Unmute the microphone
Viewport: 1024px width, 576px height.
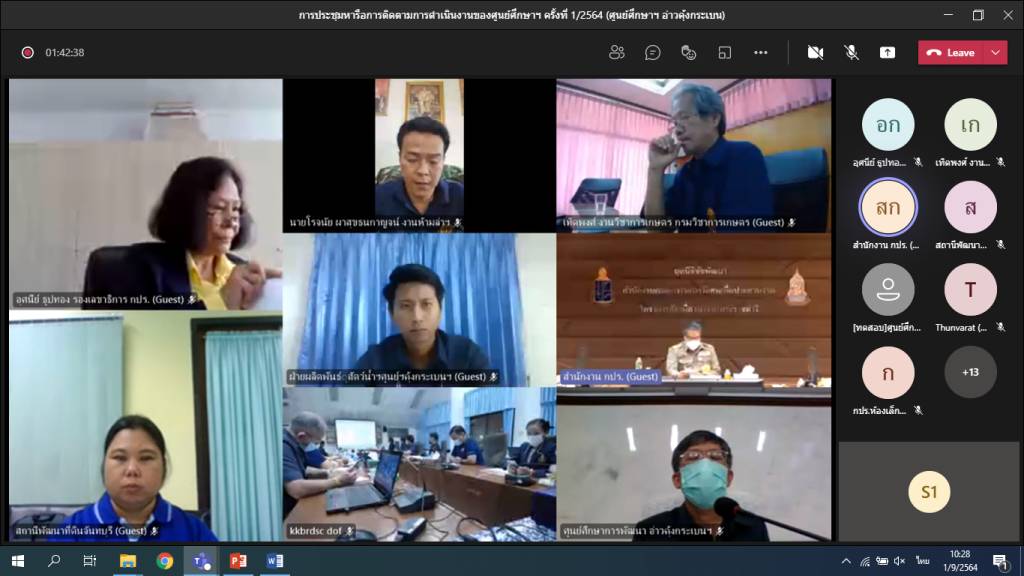point(851,52)
